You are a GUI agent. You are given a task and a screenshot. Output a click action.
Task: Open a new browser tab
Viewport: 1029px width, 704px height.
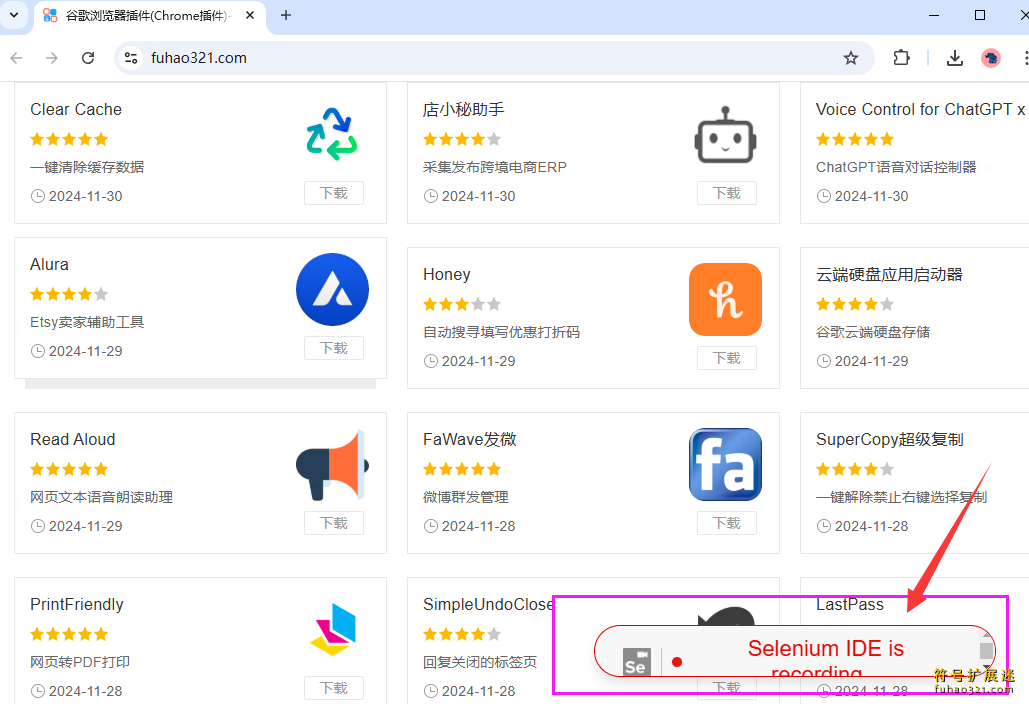click(285, 15)
